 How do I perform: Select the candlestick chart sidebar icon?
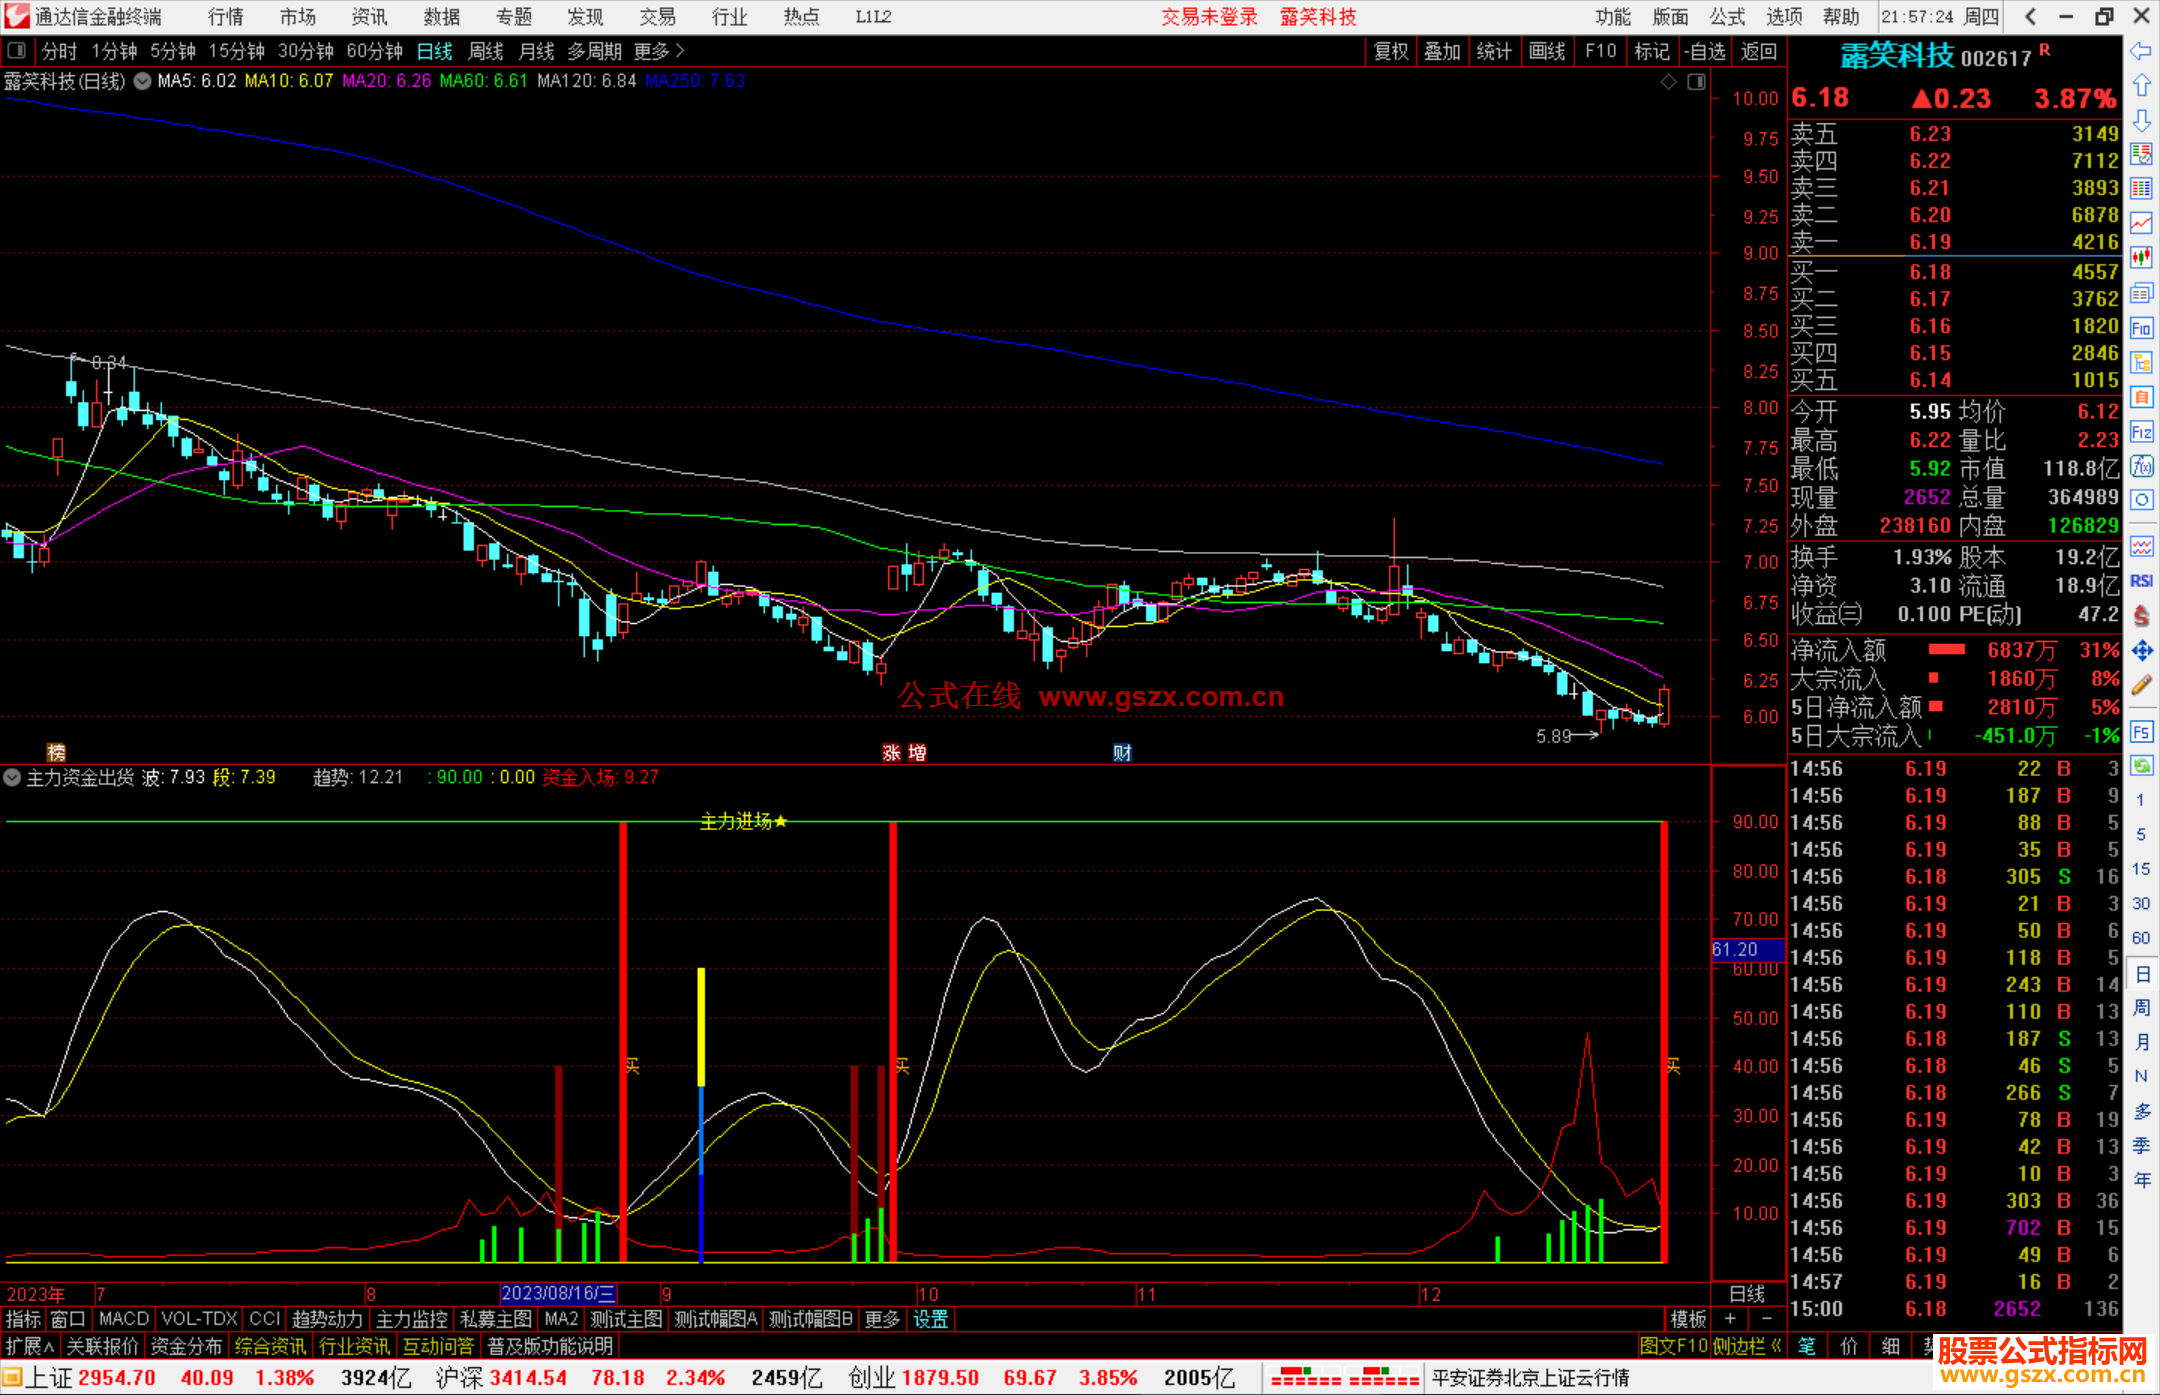pos(2141,258)
